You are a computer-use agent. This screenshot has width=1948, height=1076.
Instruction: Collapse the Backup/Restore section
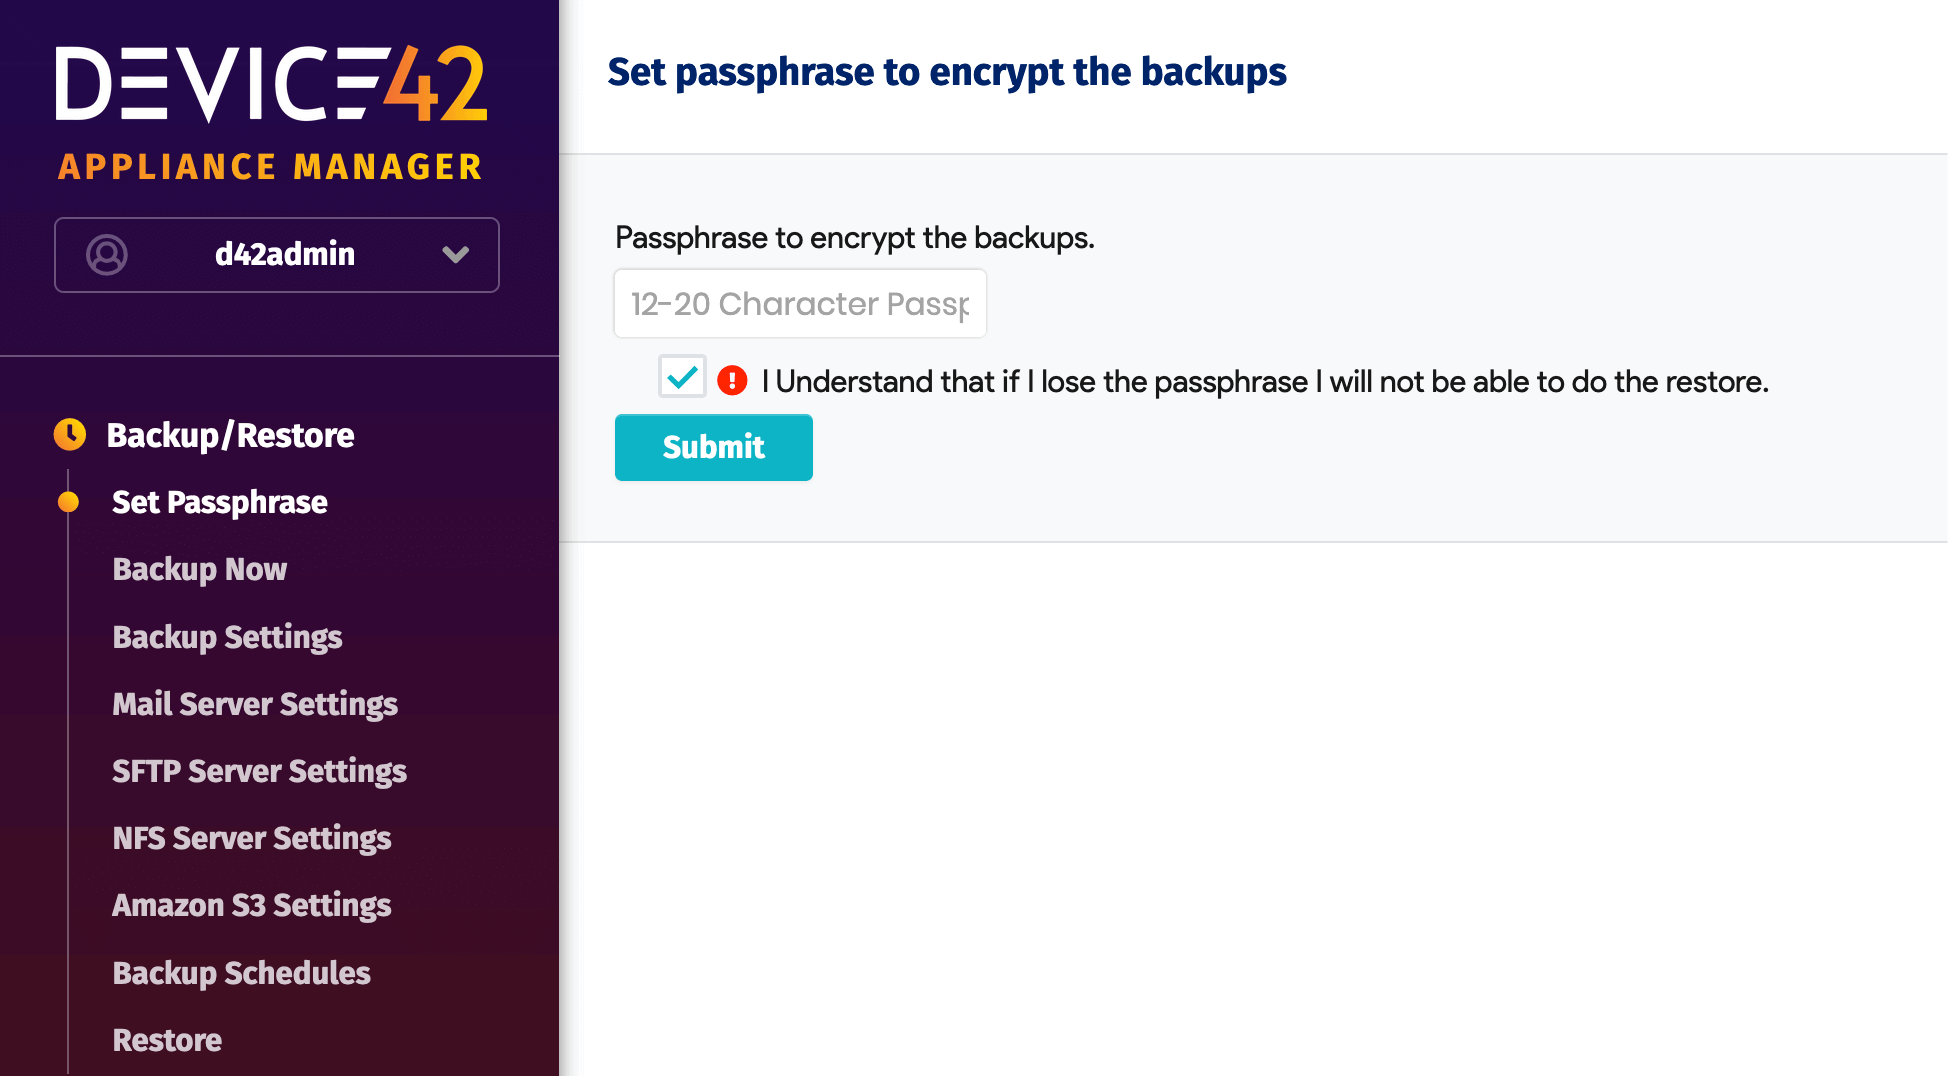point(230,434)
